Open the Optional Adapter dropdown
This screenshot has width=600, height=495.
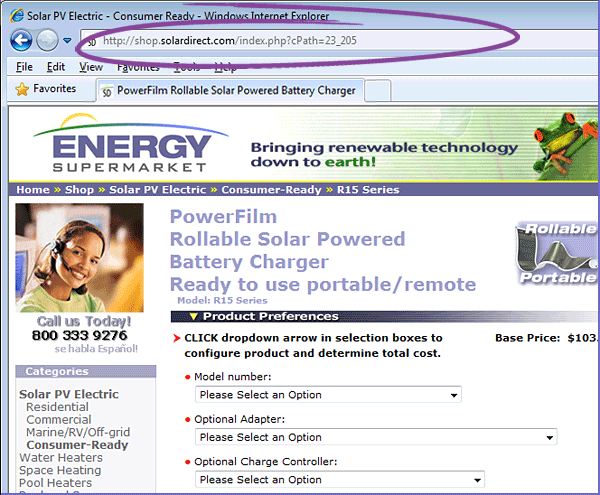click(x=376, y=437)
